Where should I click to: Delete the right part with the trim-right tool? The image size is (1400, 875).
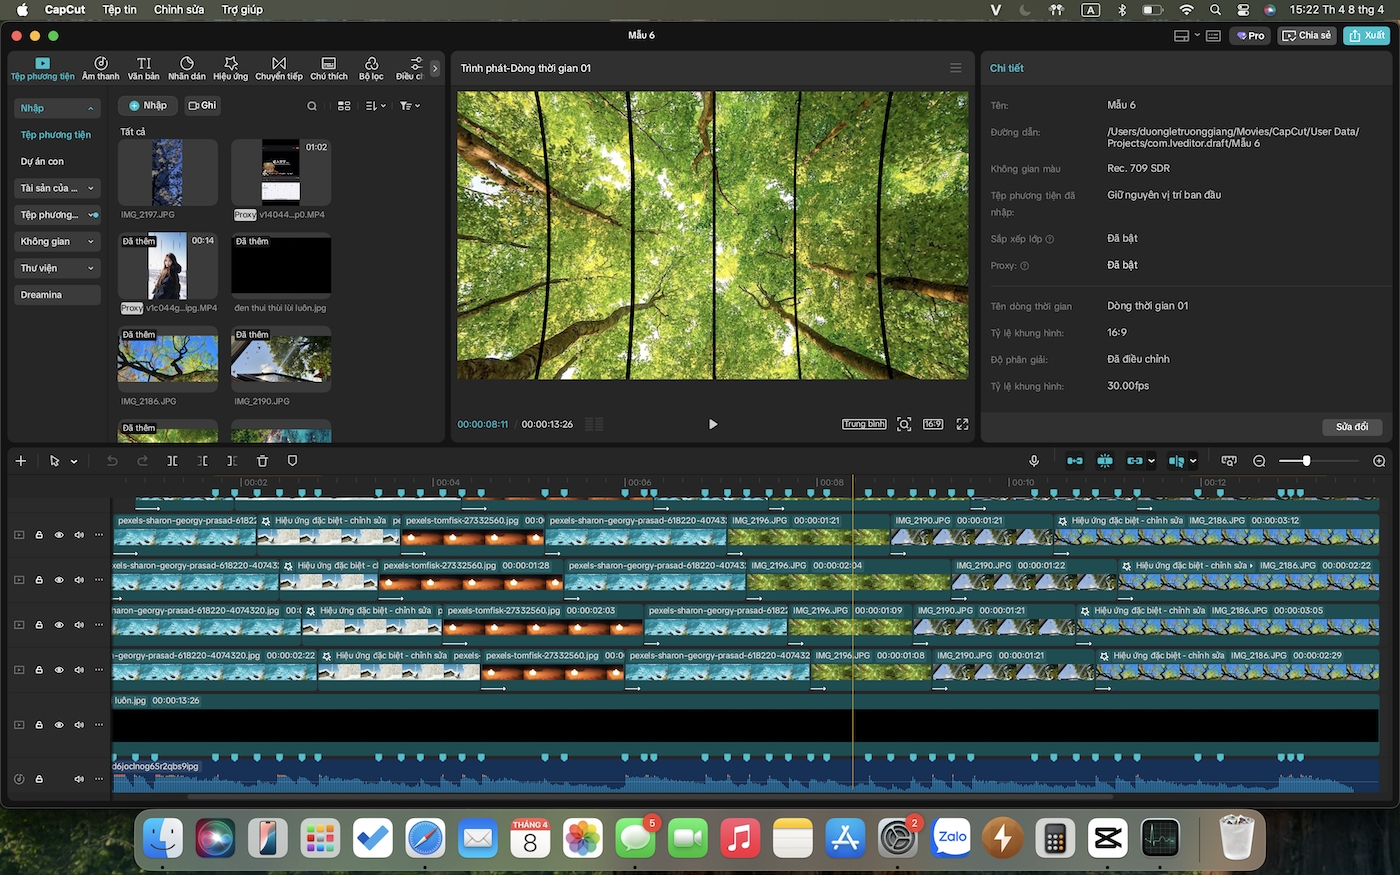click(232, 461)
